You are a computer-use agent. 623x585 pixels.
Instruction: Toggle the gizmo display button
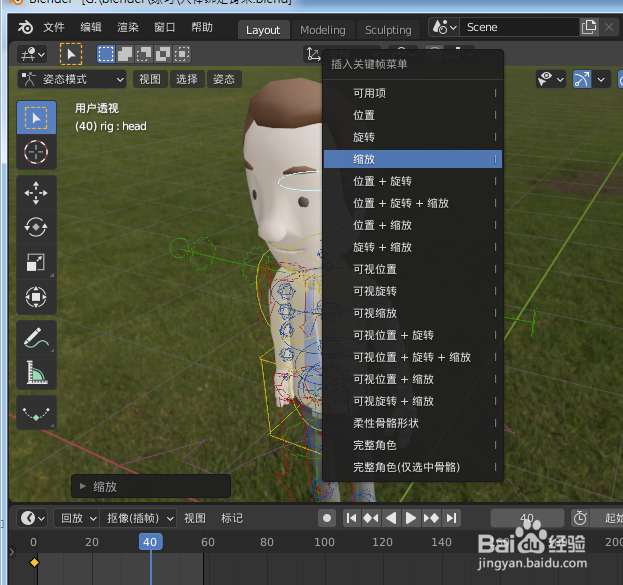coord(582,79)
